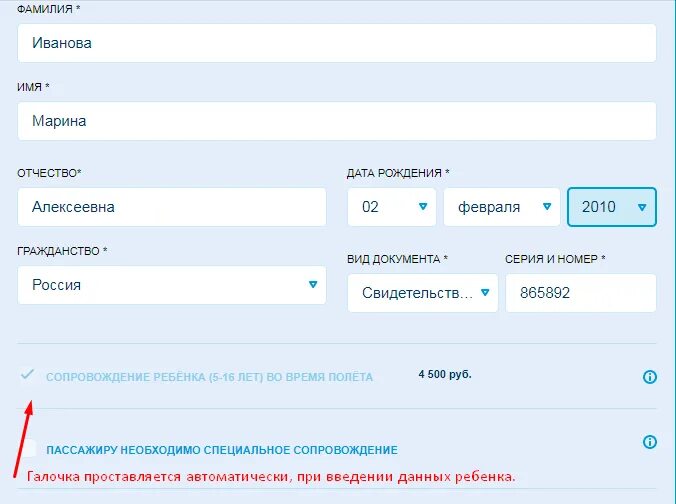
Task: Click the 4 500 руб. price text
Action: tap(445, 374)
